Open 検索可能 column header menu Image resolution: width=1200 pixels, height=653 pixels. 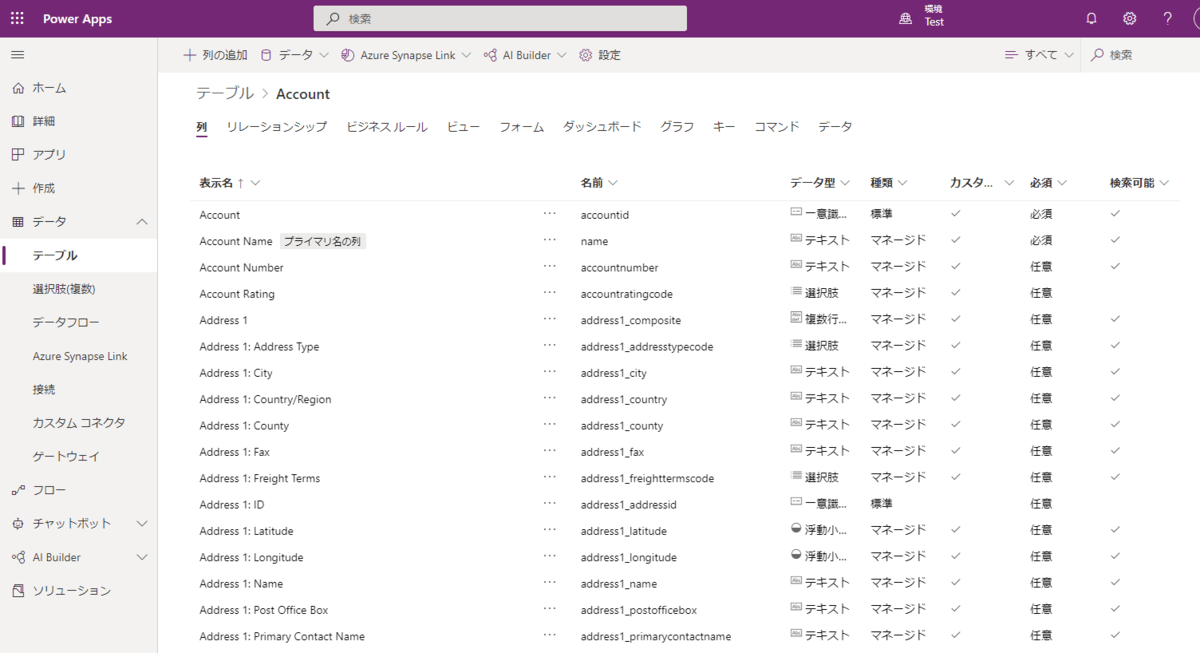tap(1139, 183)
